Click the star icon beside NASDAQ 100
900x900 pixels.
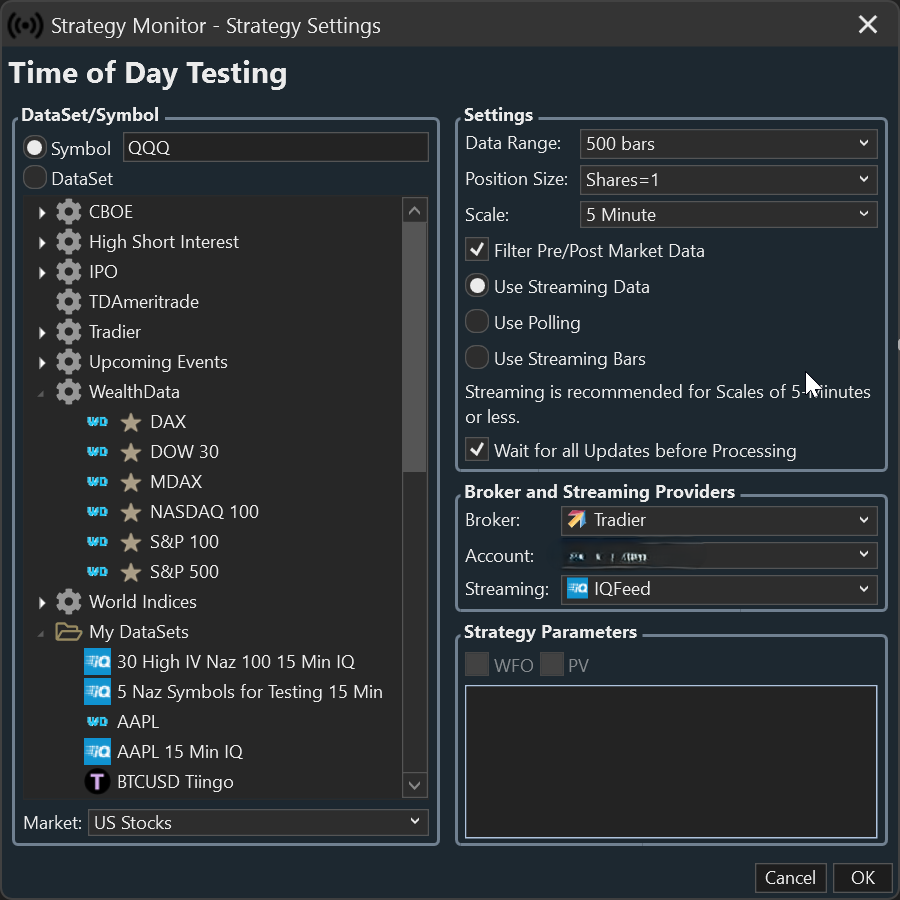click(131, 511)
